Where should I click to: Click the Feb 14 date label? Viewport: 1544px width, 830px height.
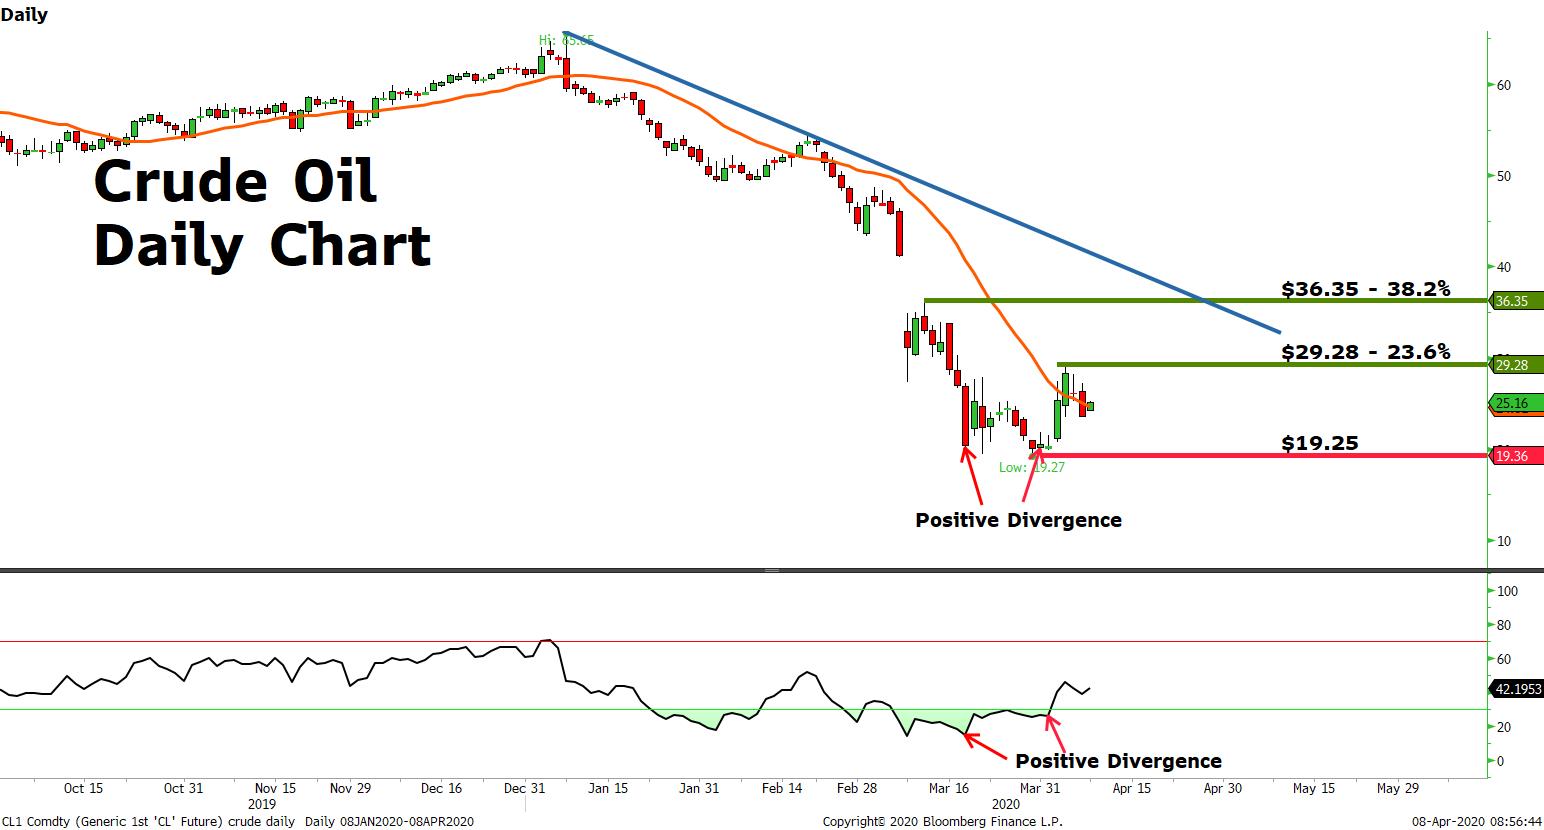[x=783, y=788]
